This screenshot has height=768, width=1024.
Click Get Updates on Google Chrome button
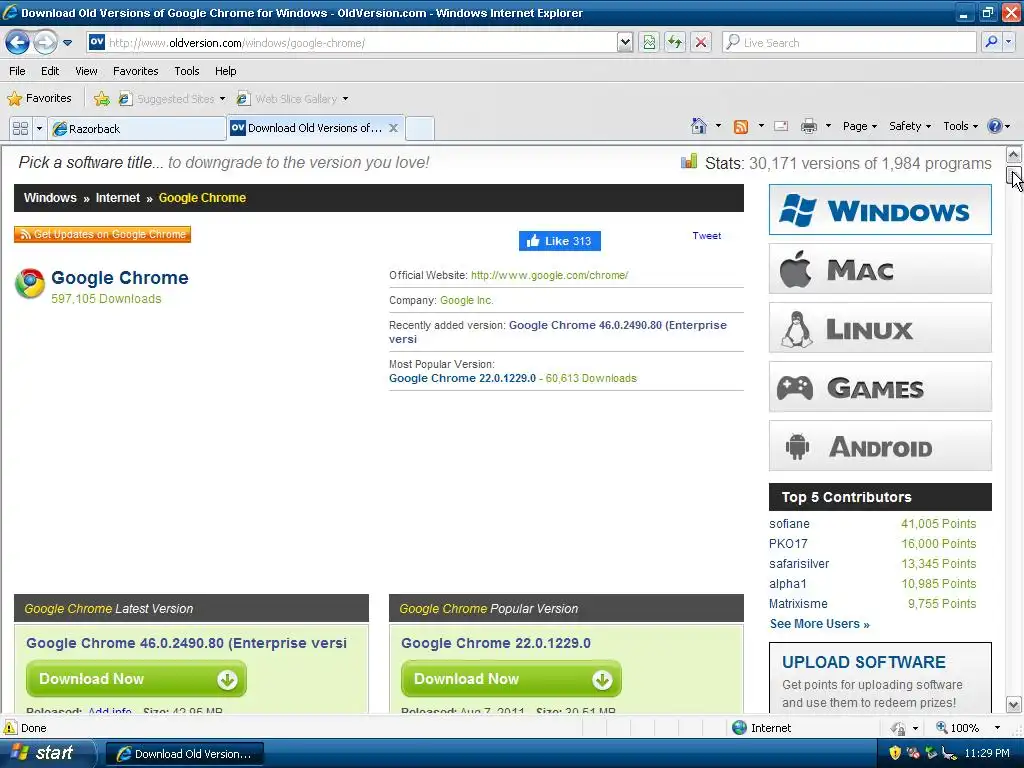tap(103, 234)
